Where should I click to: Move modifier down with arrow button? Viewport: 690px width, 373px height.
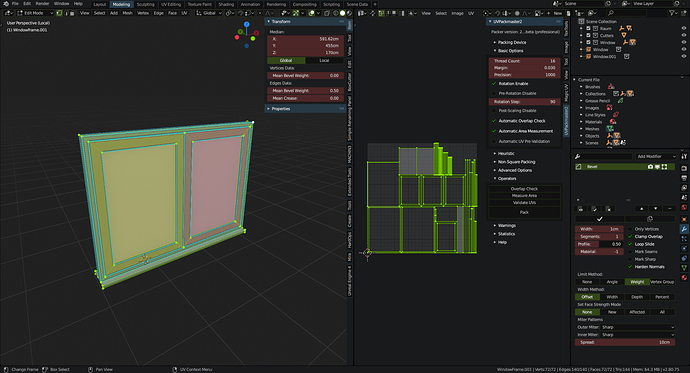tap(656, 208)
